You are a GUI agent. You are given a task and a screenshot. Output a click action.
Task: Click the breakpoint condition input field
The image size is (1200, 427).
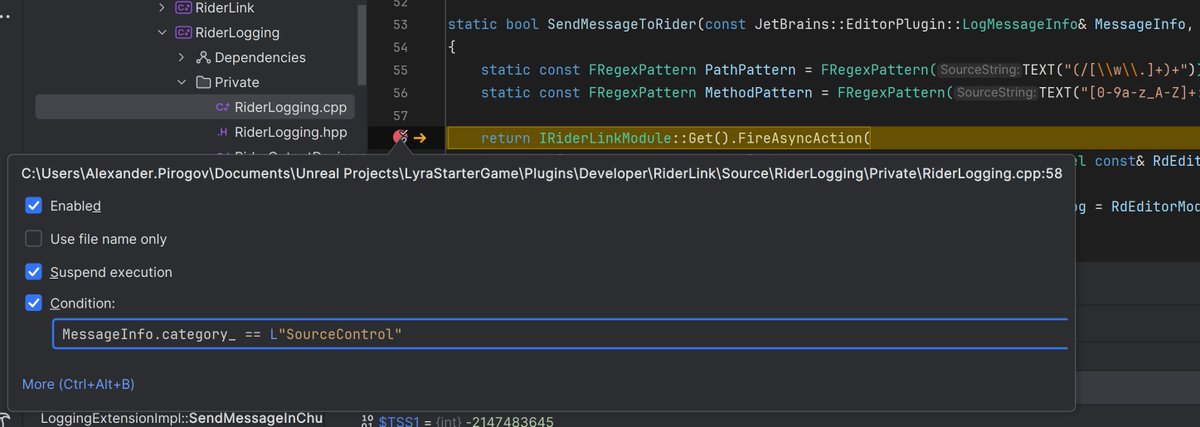point(560,333)
